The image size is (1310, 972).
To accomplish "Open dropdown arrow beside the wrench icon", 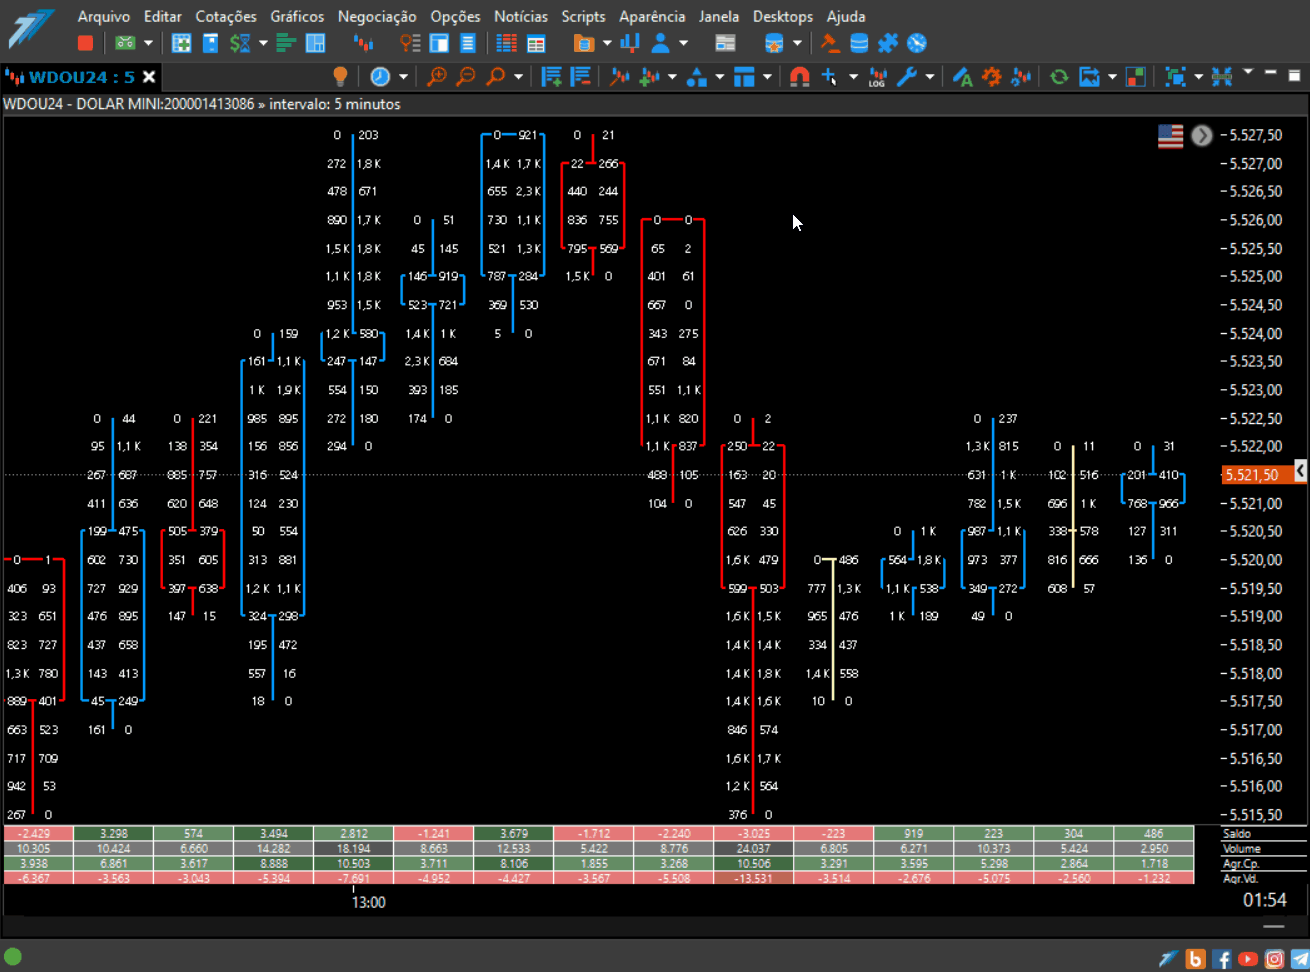I will 929,76.
